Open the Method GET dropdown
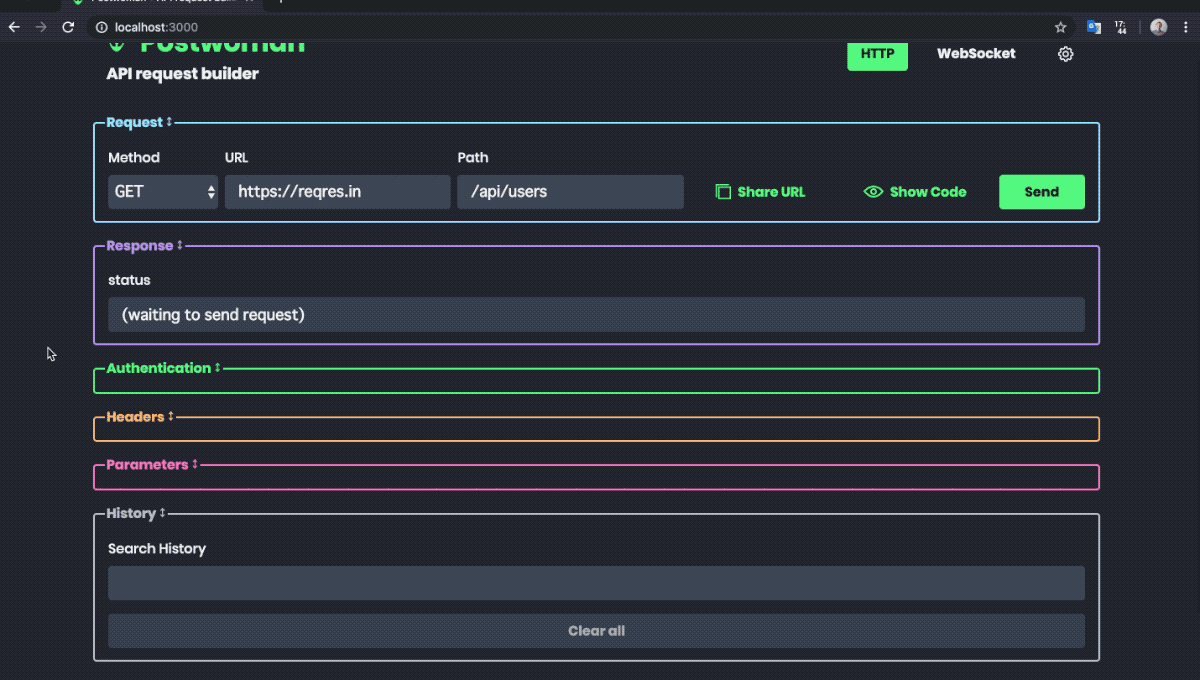Image resolution: width=1200 pixels, height=680 pixels. 163,192
